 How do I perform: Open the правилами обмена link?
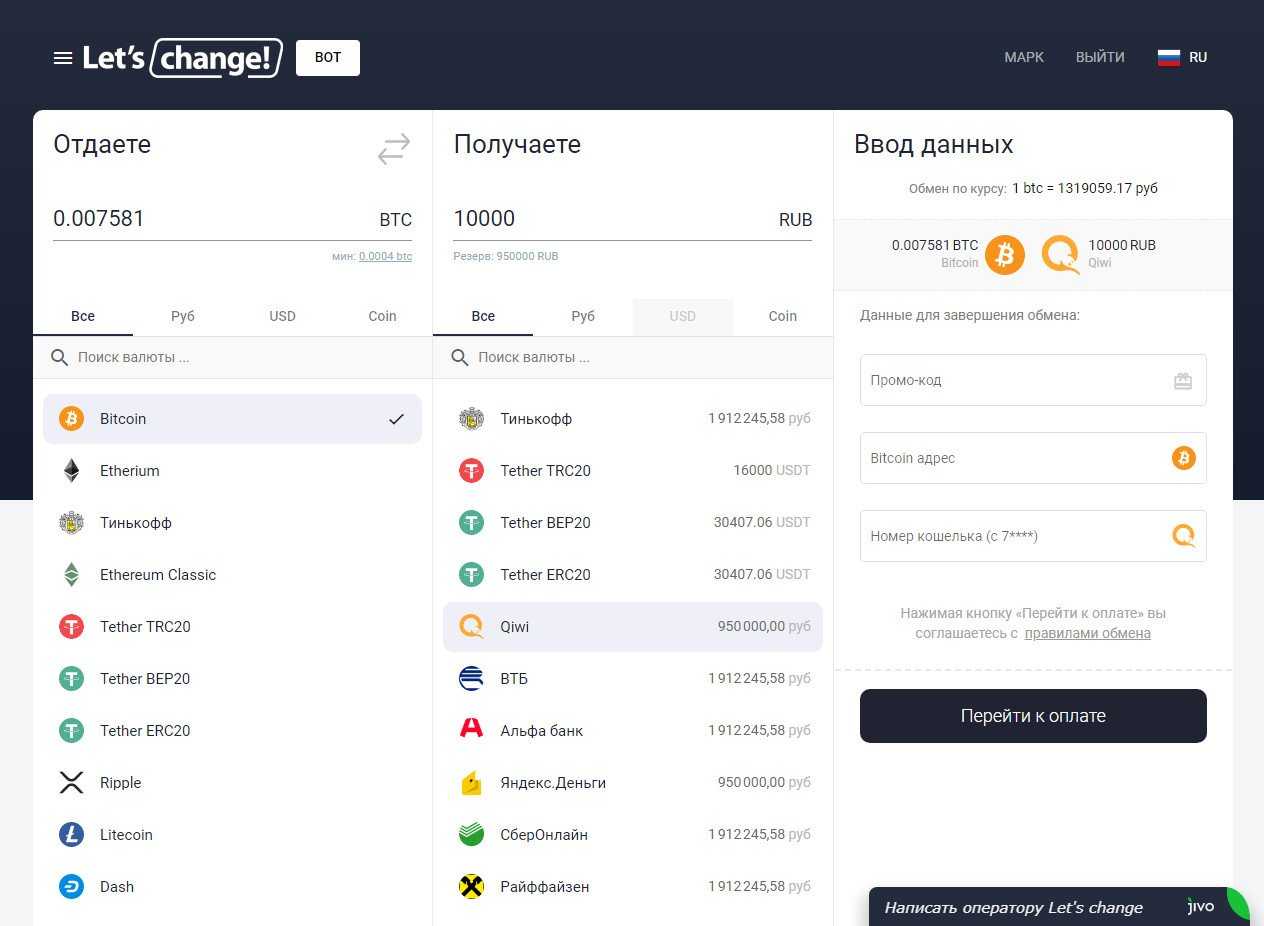tap(1087, 633)
